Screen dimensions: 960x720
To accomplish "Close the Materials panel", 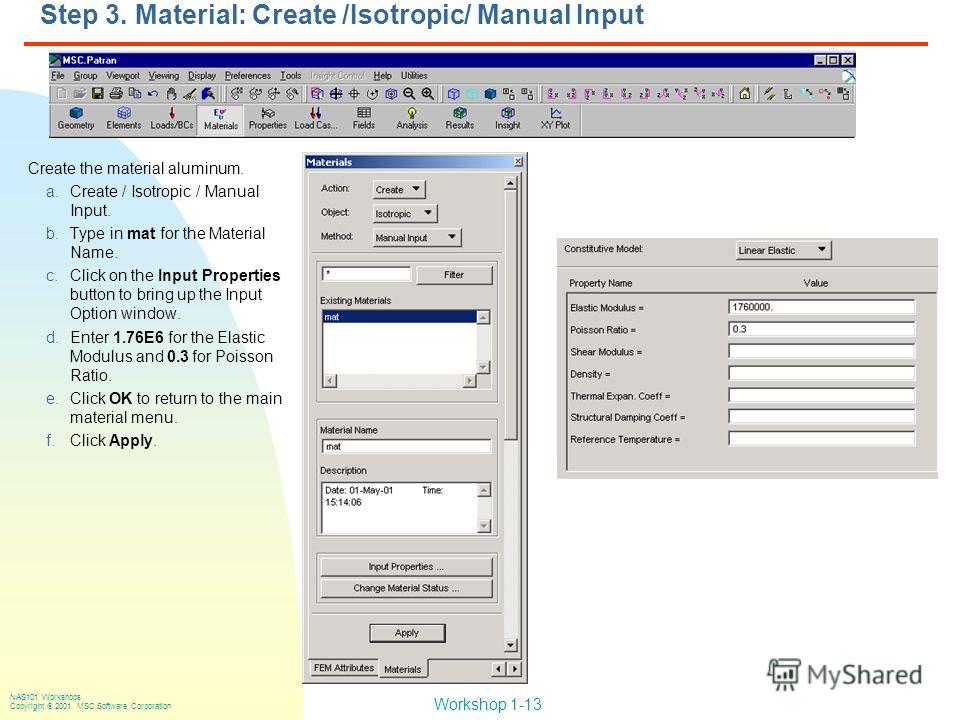I will (518, 162).
